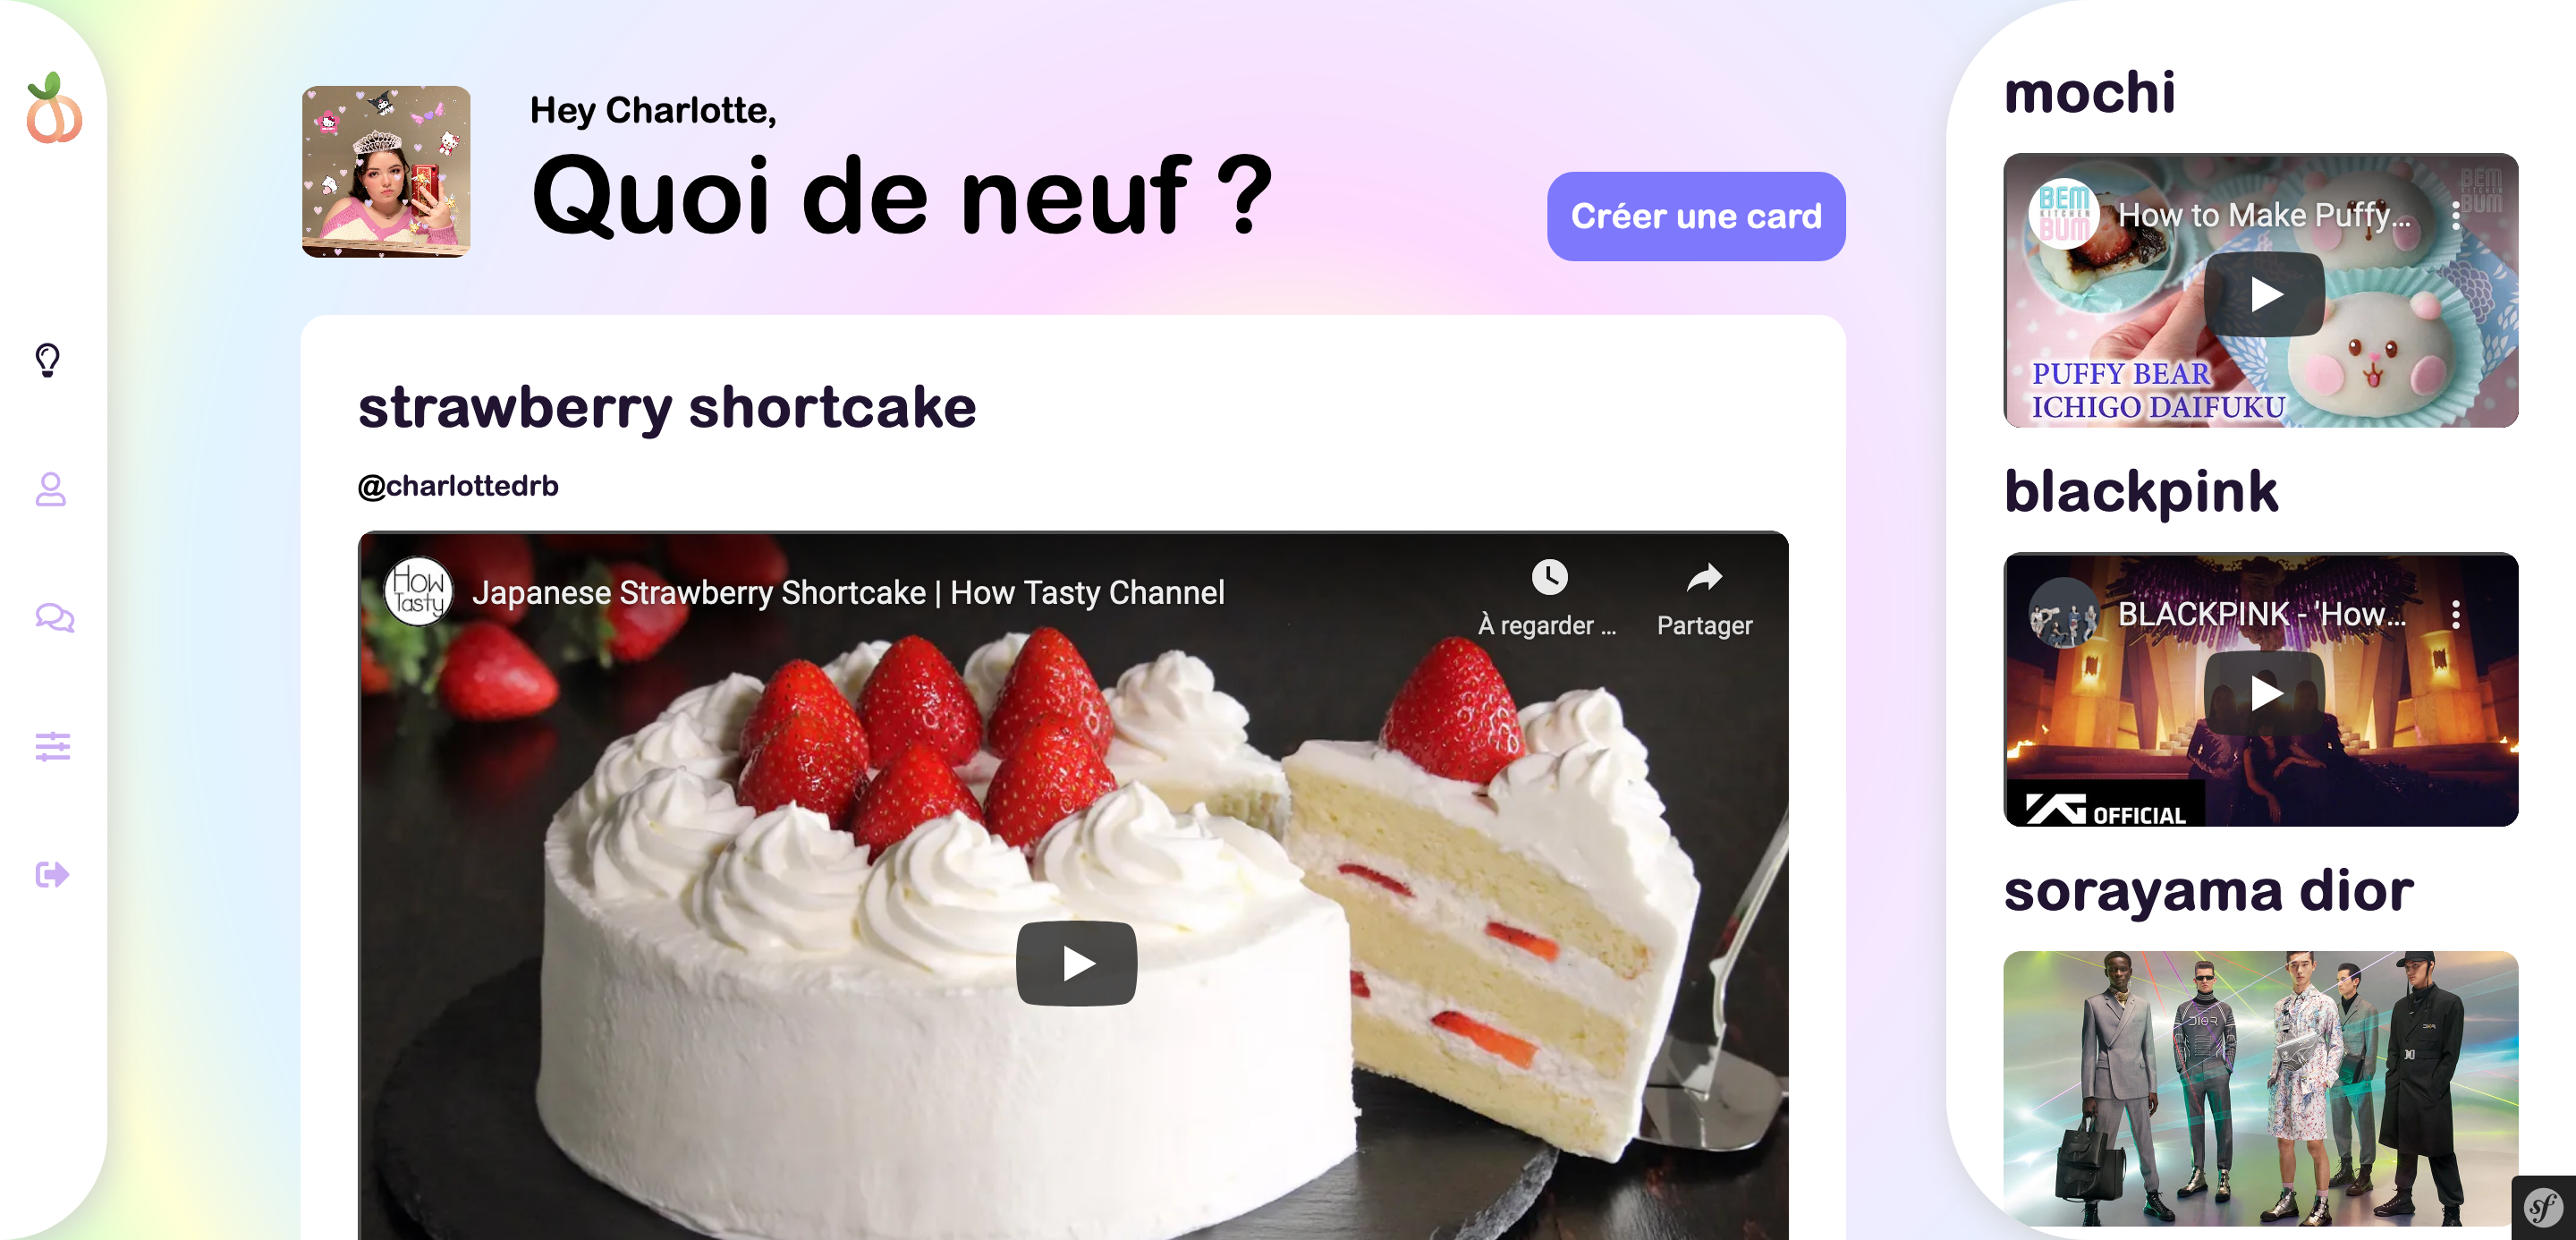This screenshot has height=1240, width=2576.
Task: Open the chat messages icon
Action: pyautogui.click(x=54, y=618)
